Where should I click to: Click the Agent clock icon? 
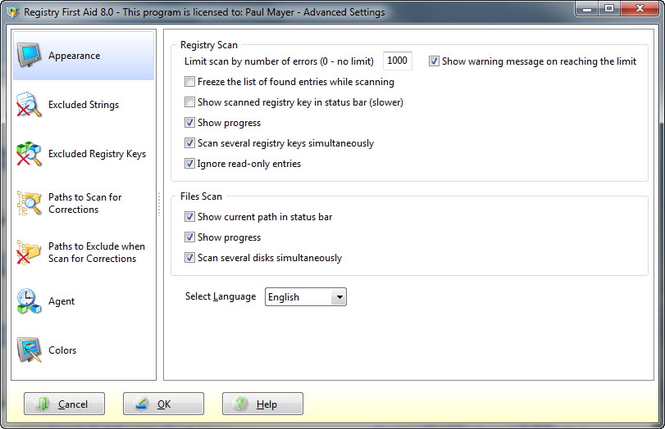29,301
